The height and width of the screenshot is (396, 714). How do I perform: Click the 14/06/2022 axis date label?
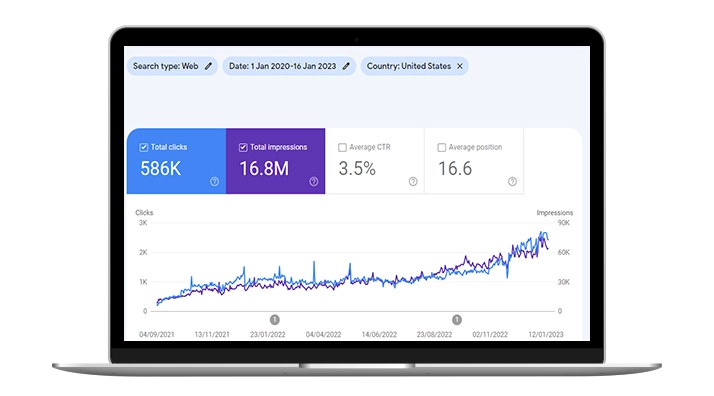pyautogui.click(x=379, y=335)
